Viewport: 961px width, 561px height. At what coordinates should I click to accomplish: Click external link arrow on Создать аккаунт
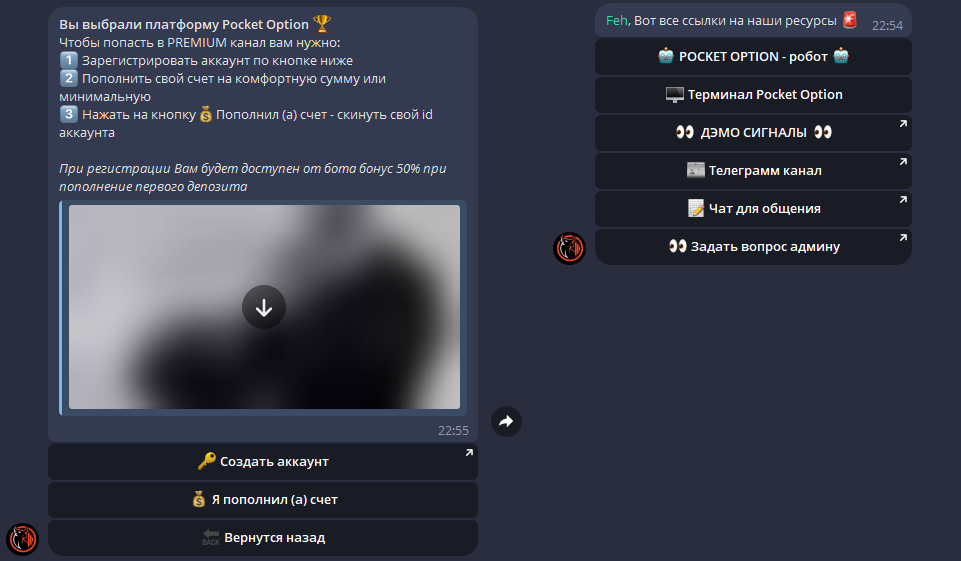[469, 452]
